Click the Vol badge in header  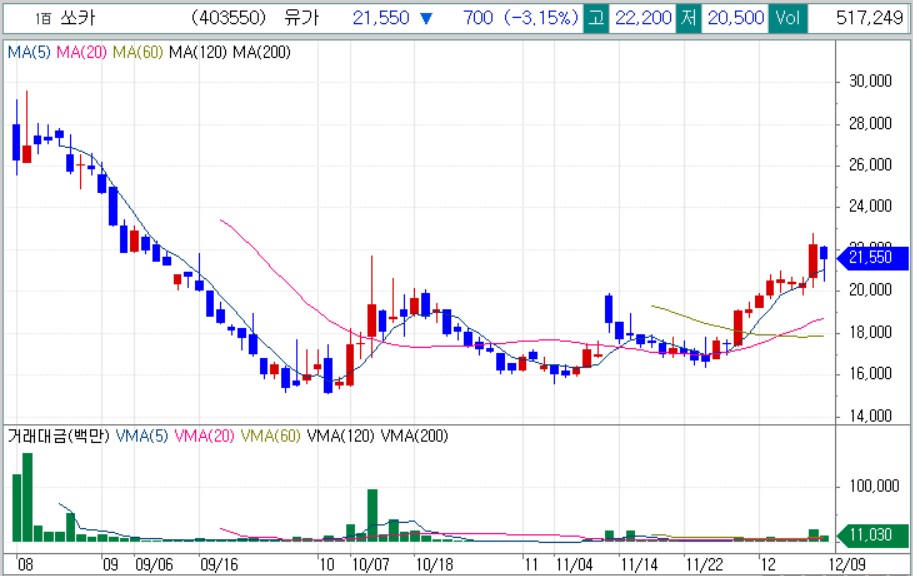[788, 18]
